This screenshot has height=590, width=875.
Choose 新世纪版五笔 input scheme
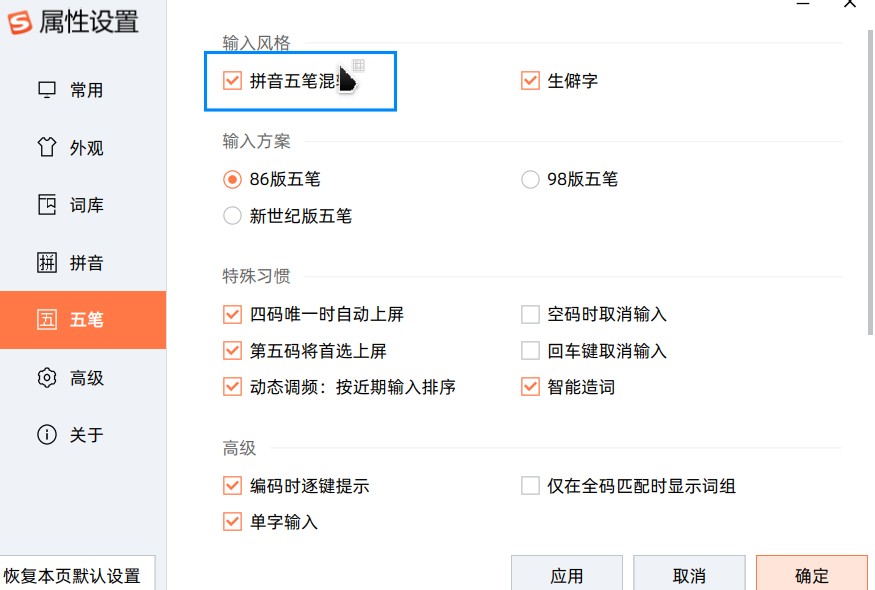coord(233,216)
